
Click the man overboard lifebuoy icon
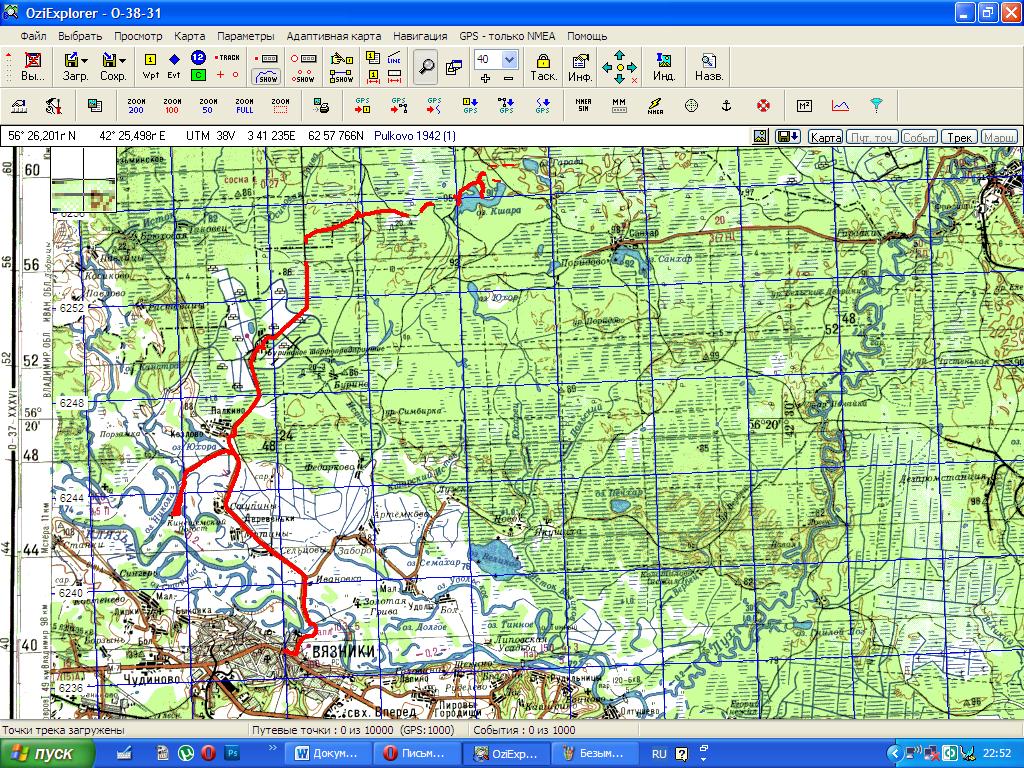click(x=762, y=105)
